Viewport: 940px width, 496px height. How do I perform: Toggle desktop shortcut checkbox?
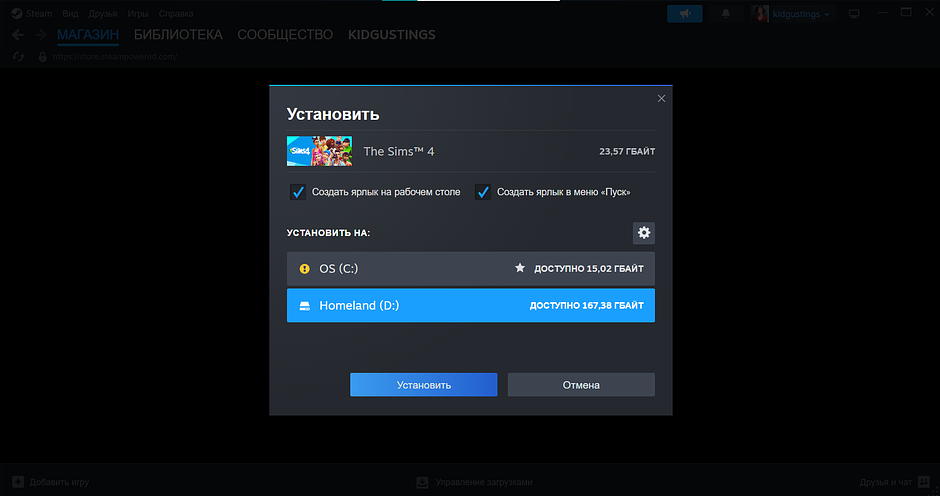[x=297, y=192]
